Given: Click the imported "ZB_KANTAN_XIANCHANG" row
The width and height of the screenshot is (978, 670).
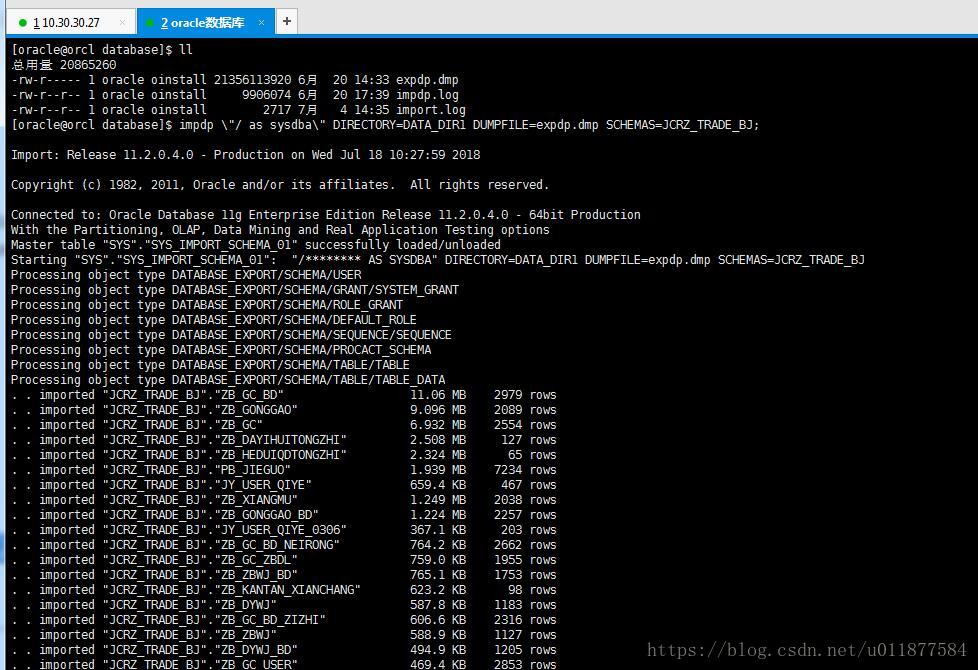Looking at the screenshot, I should [284, 589].
